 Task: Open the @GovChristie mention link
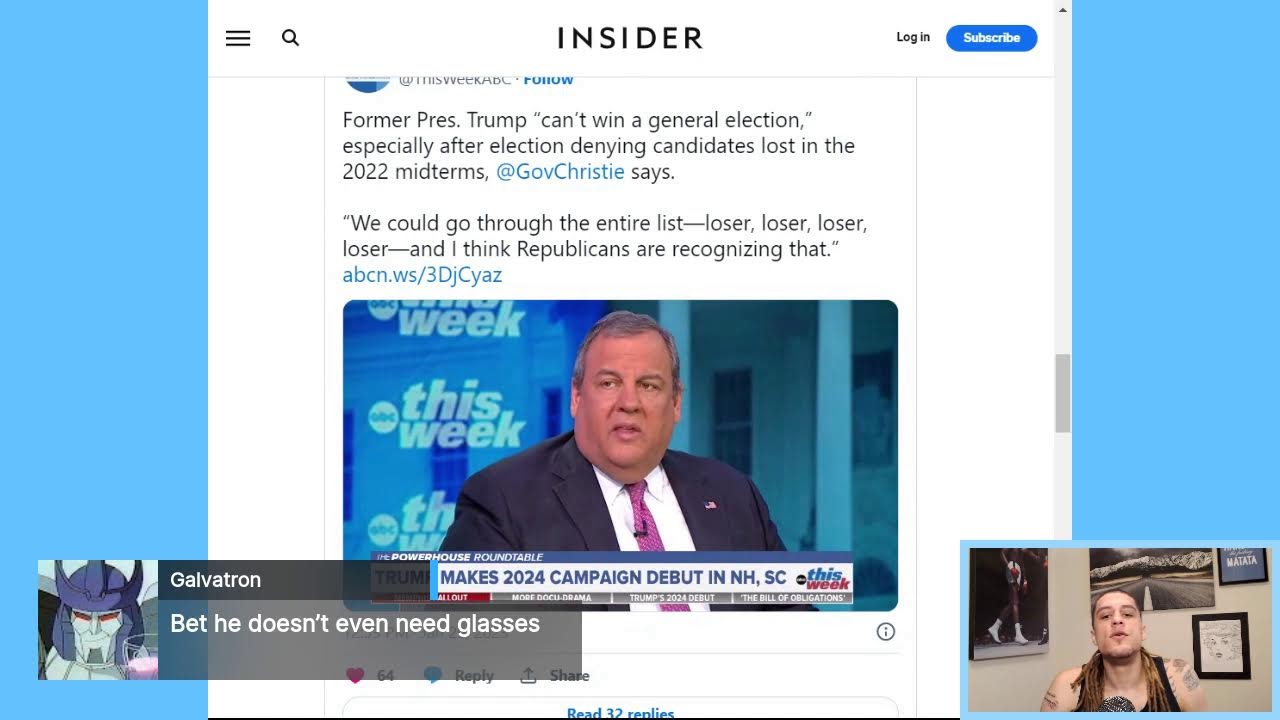[x=560, y=171]
